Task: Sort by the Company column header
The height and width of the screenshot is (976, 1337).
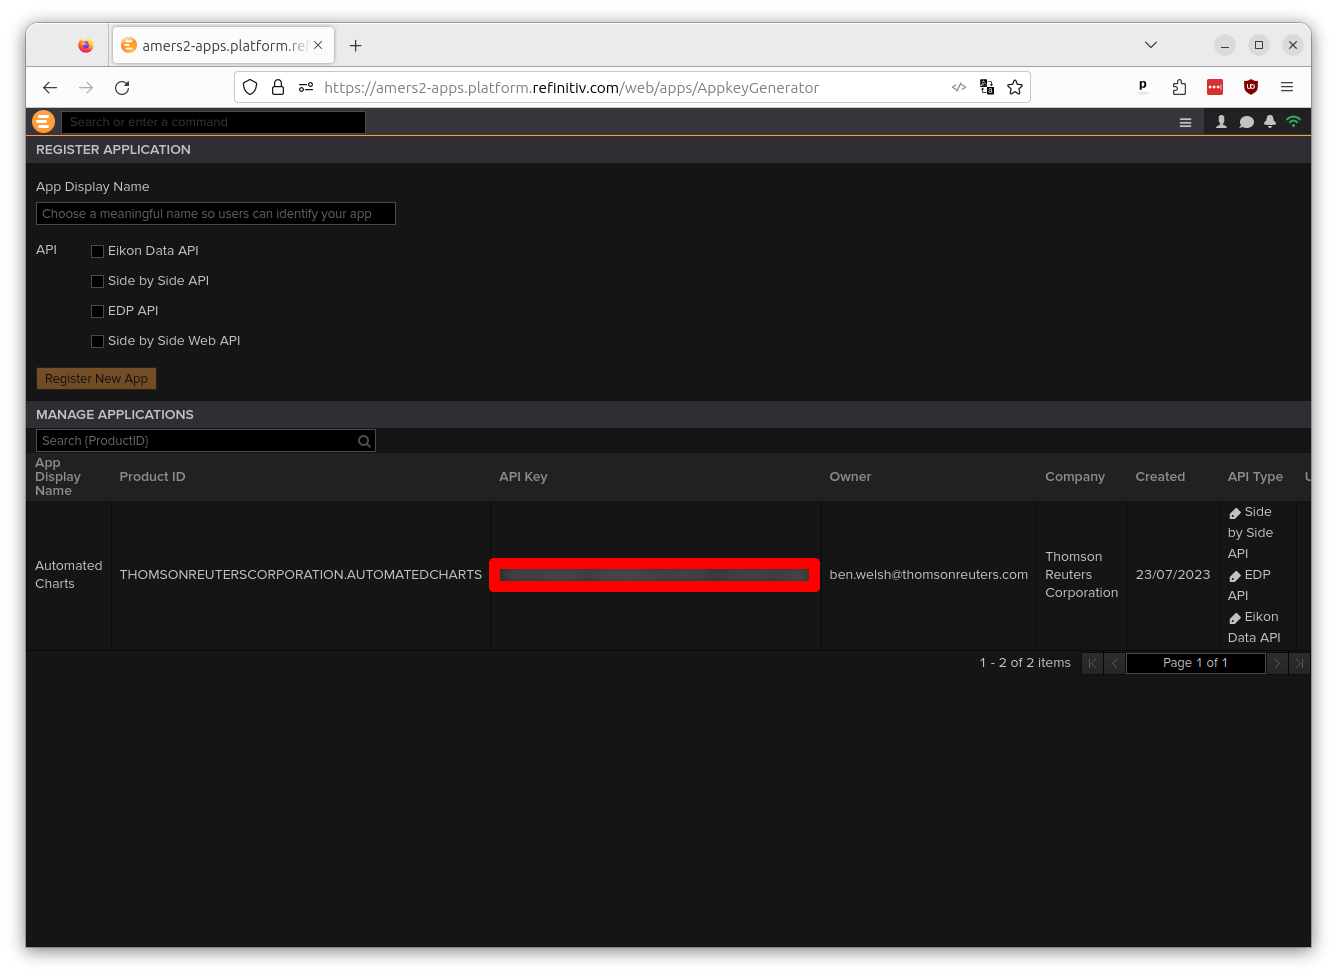Action: pyautogui.click(x=1075, y=477)
